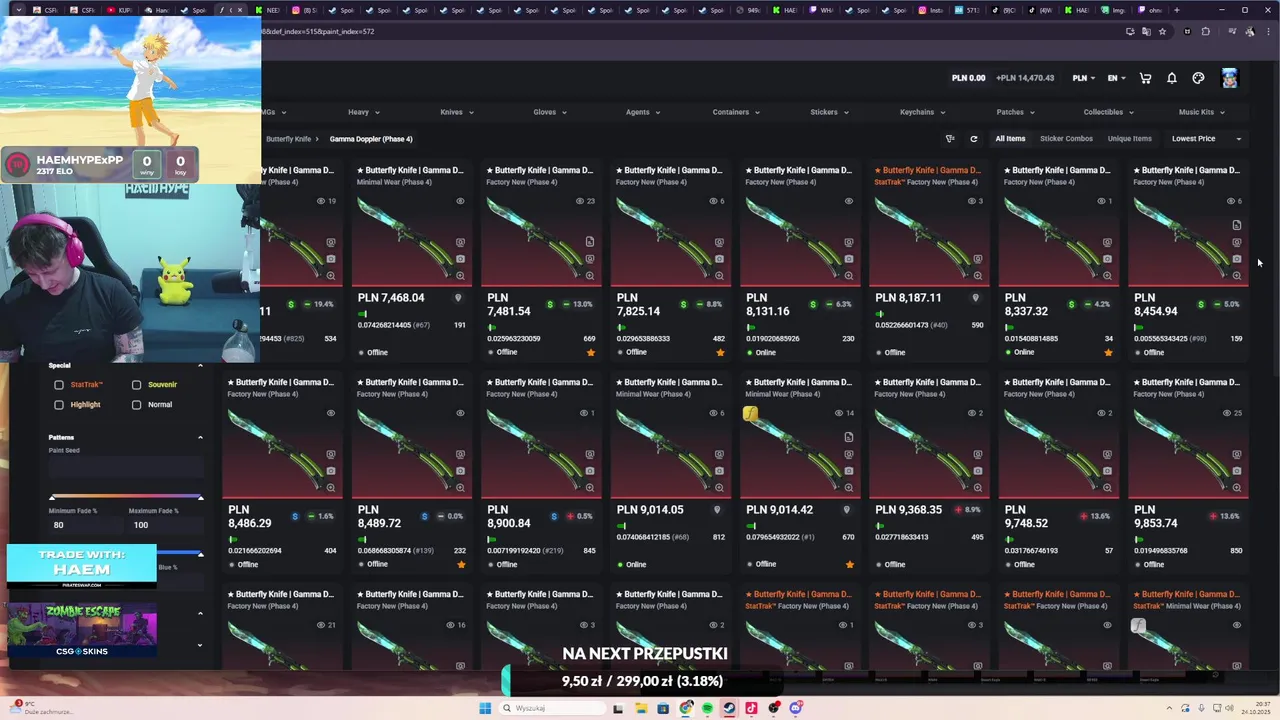Click the orange star on PLN 7,825.14 card
1280x720 pixels.
coord(719,352)
